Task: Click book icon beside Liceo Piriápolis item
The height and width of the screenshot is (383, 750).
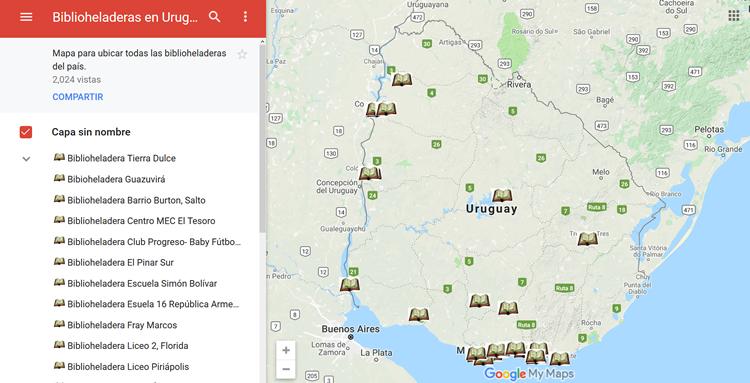Action: (x=59, y=365)
